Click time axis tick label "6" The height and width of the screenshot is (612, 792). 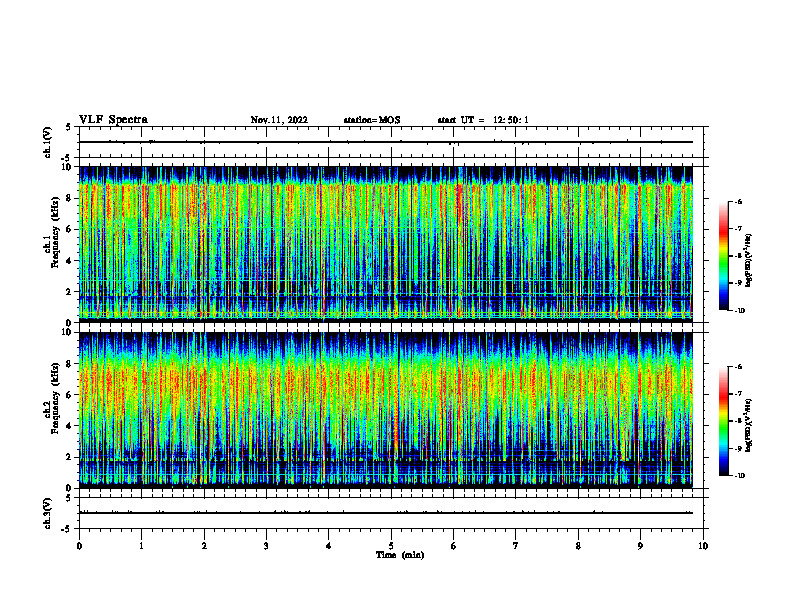(454, 546)
